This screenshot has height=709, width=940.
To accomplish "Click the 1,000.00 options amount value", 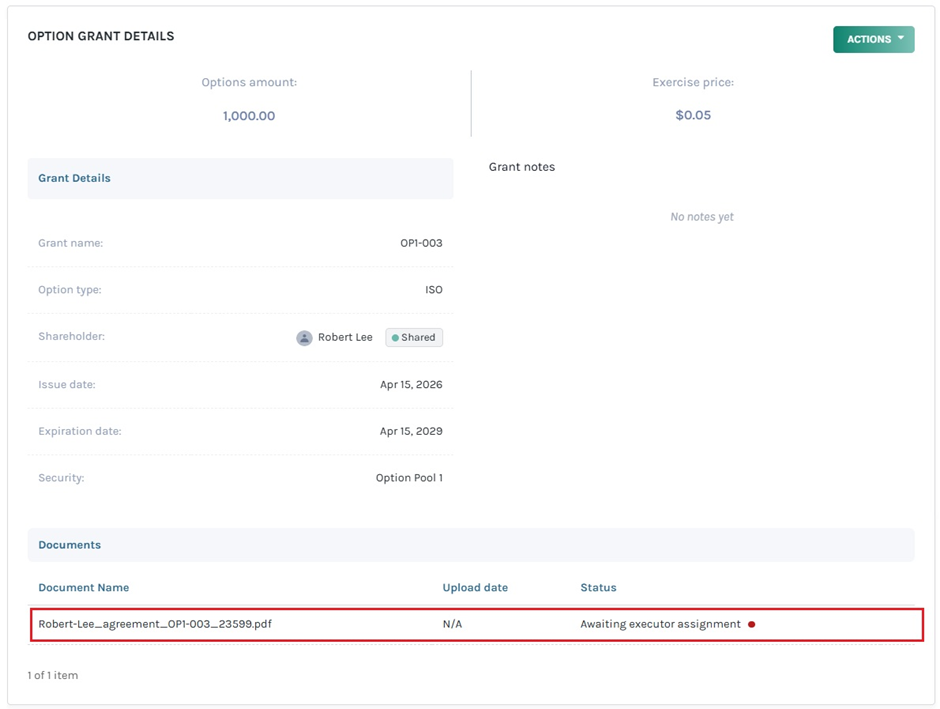I will pos(249,116).
